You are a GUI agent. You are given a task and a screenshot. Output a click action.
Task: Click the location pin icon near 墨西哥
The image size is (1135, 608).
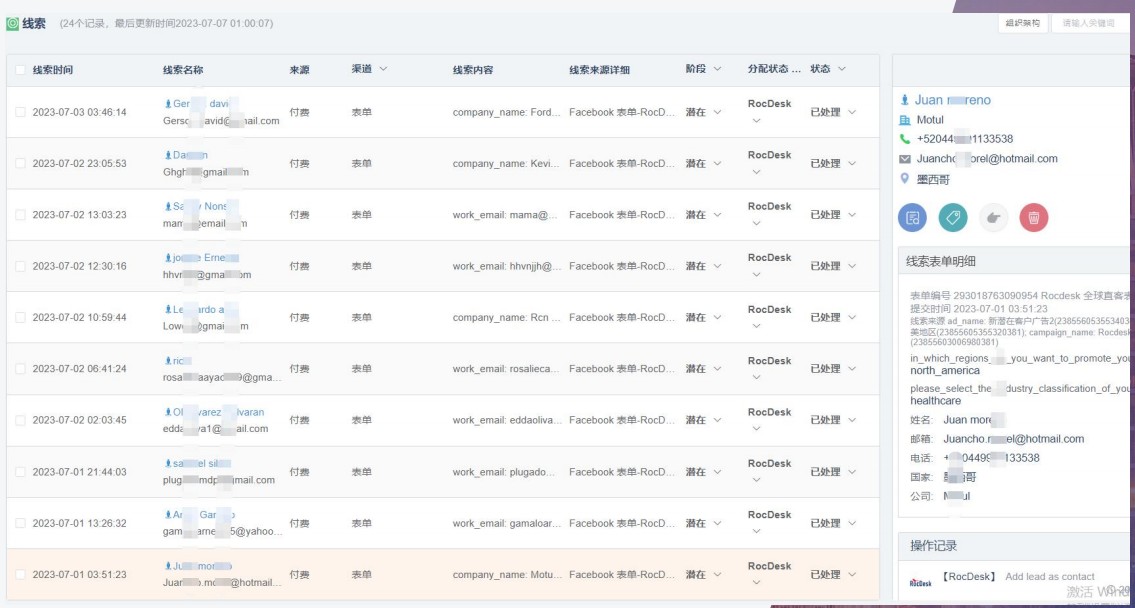[x=905, y=179]
